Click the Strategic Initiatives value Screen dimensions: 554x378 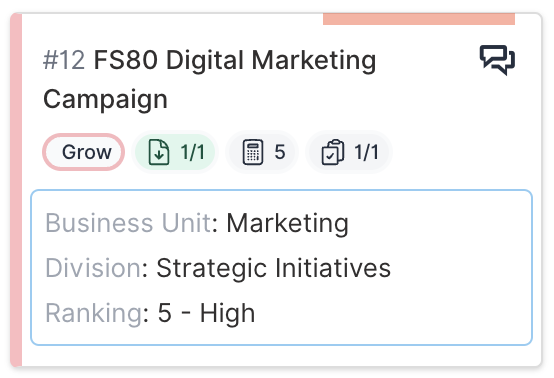click(x=273, y=268)
